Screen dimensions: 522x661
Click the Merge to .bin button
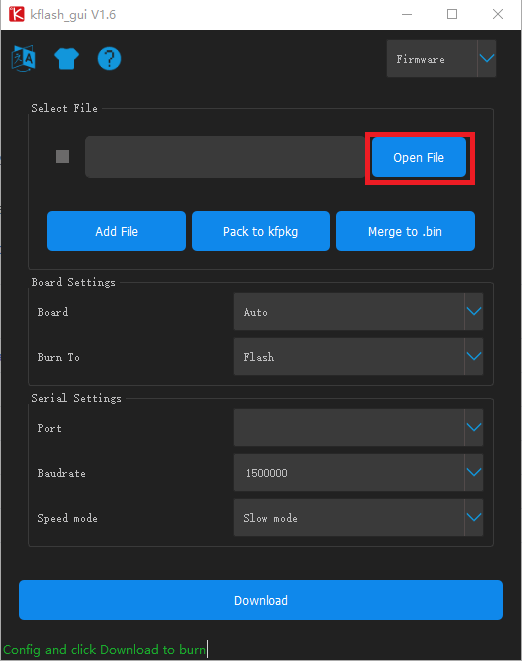(x=405, y=231)
